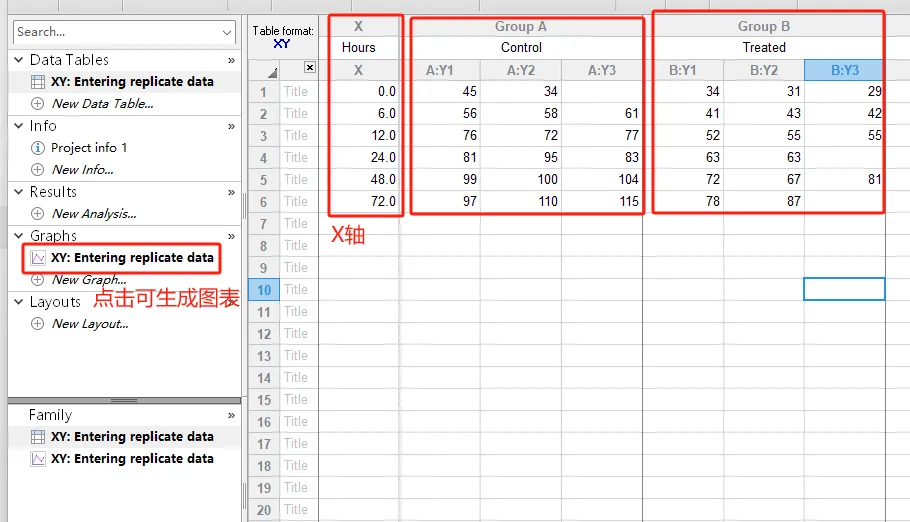Collapse the Data Tables section

coord(19,61)
